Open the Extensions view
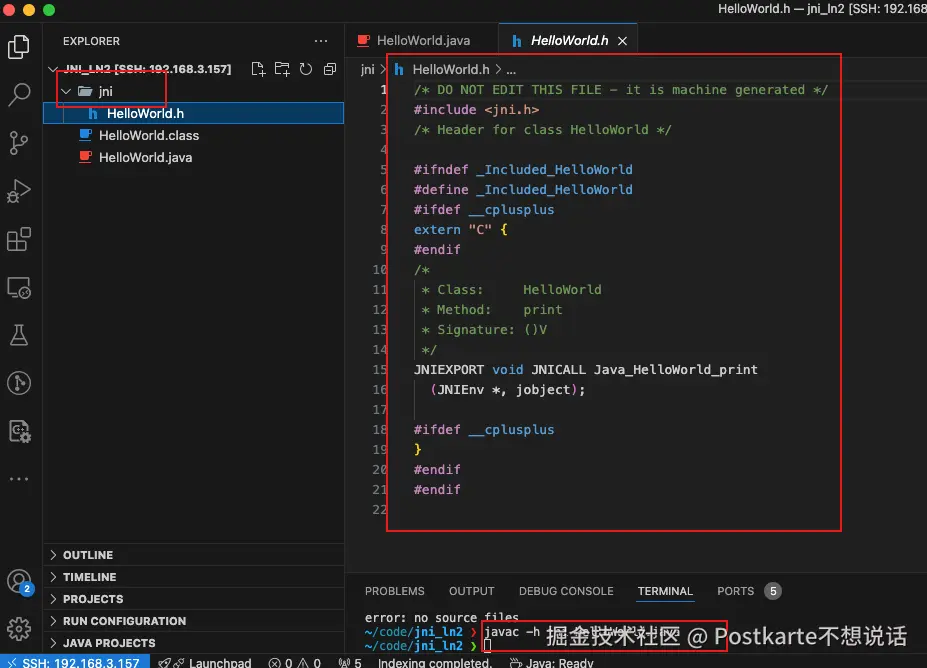 pos(19,240)
